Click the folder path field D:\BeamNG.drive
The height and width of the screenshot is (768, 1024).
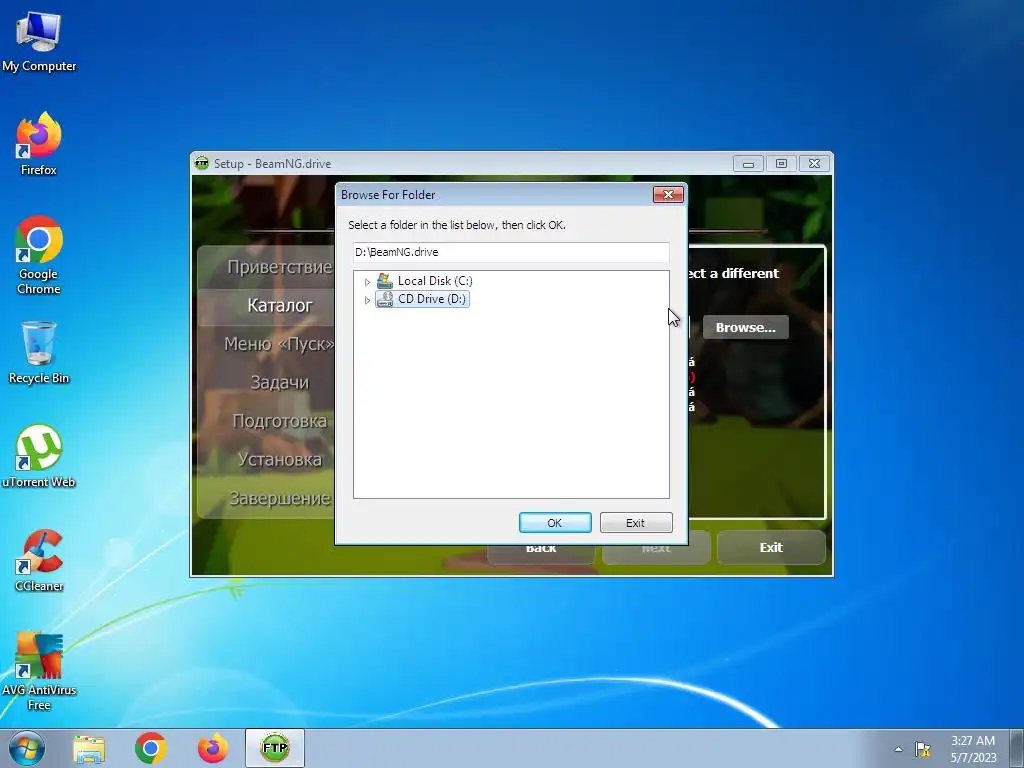(x=511, y=252)
